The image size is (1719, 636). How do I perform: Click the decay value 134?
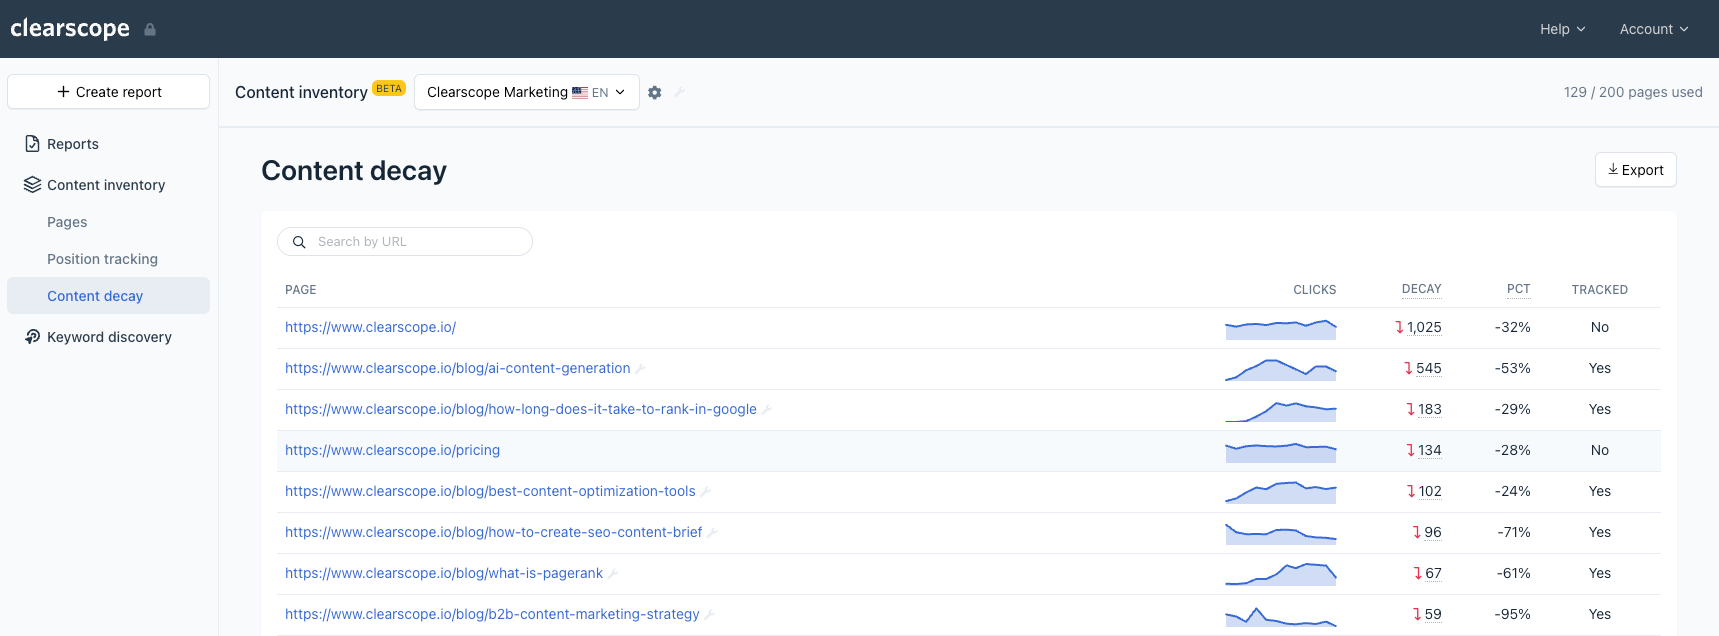click(x=1430, y=450)
